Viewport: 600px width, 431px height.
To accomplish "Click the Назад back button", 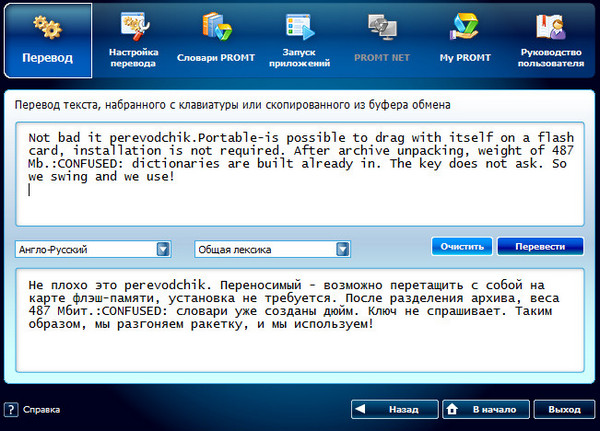I will click(395, 410).
